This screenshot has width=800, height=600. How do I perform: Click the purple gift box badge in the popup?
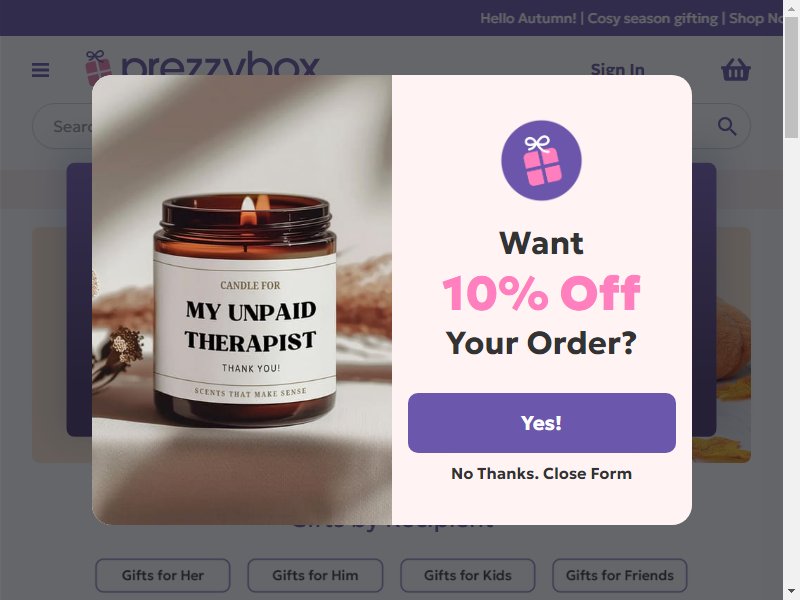click(541, 160)
